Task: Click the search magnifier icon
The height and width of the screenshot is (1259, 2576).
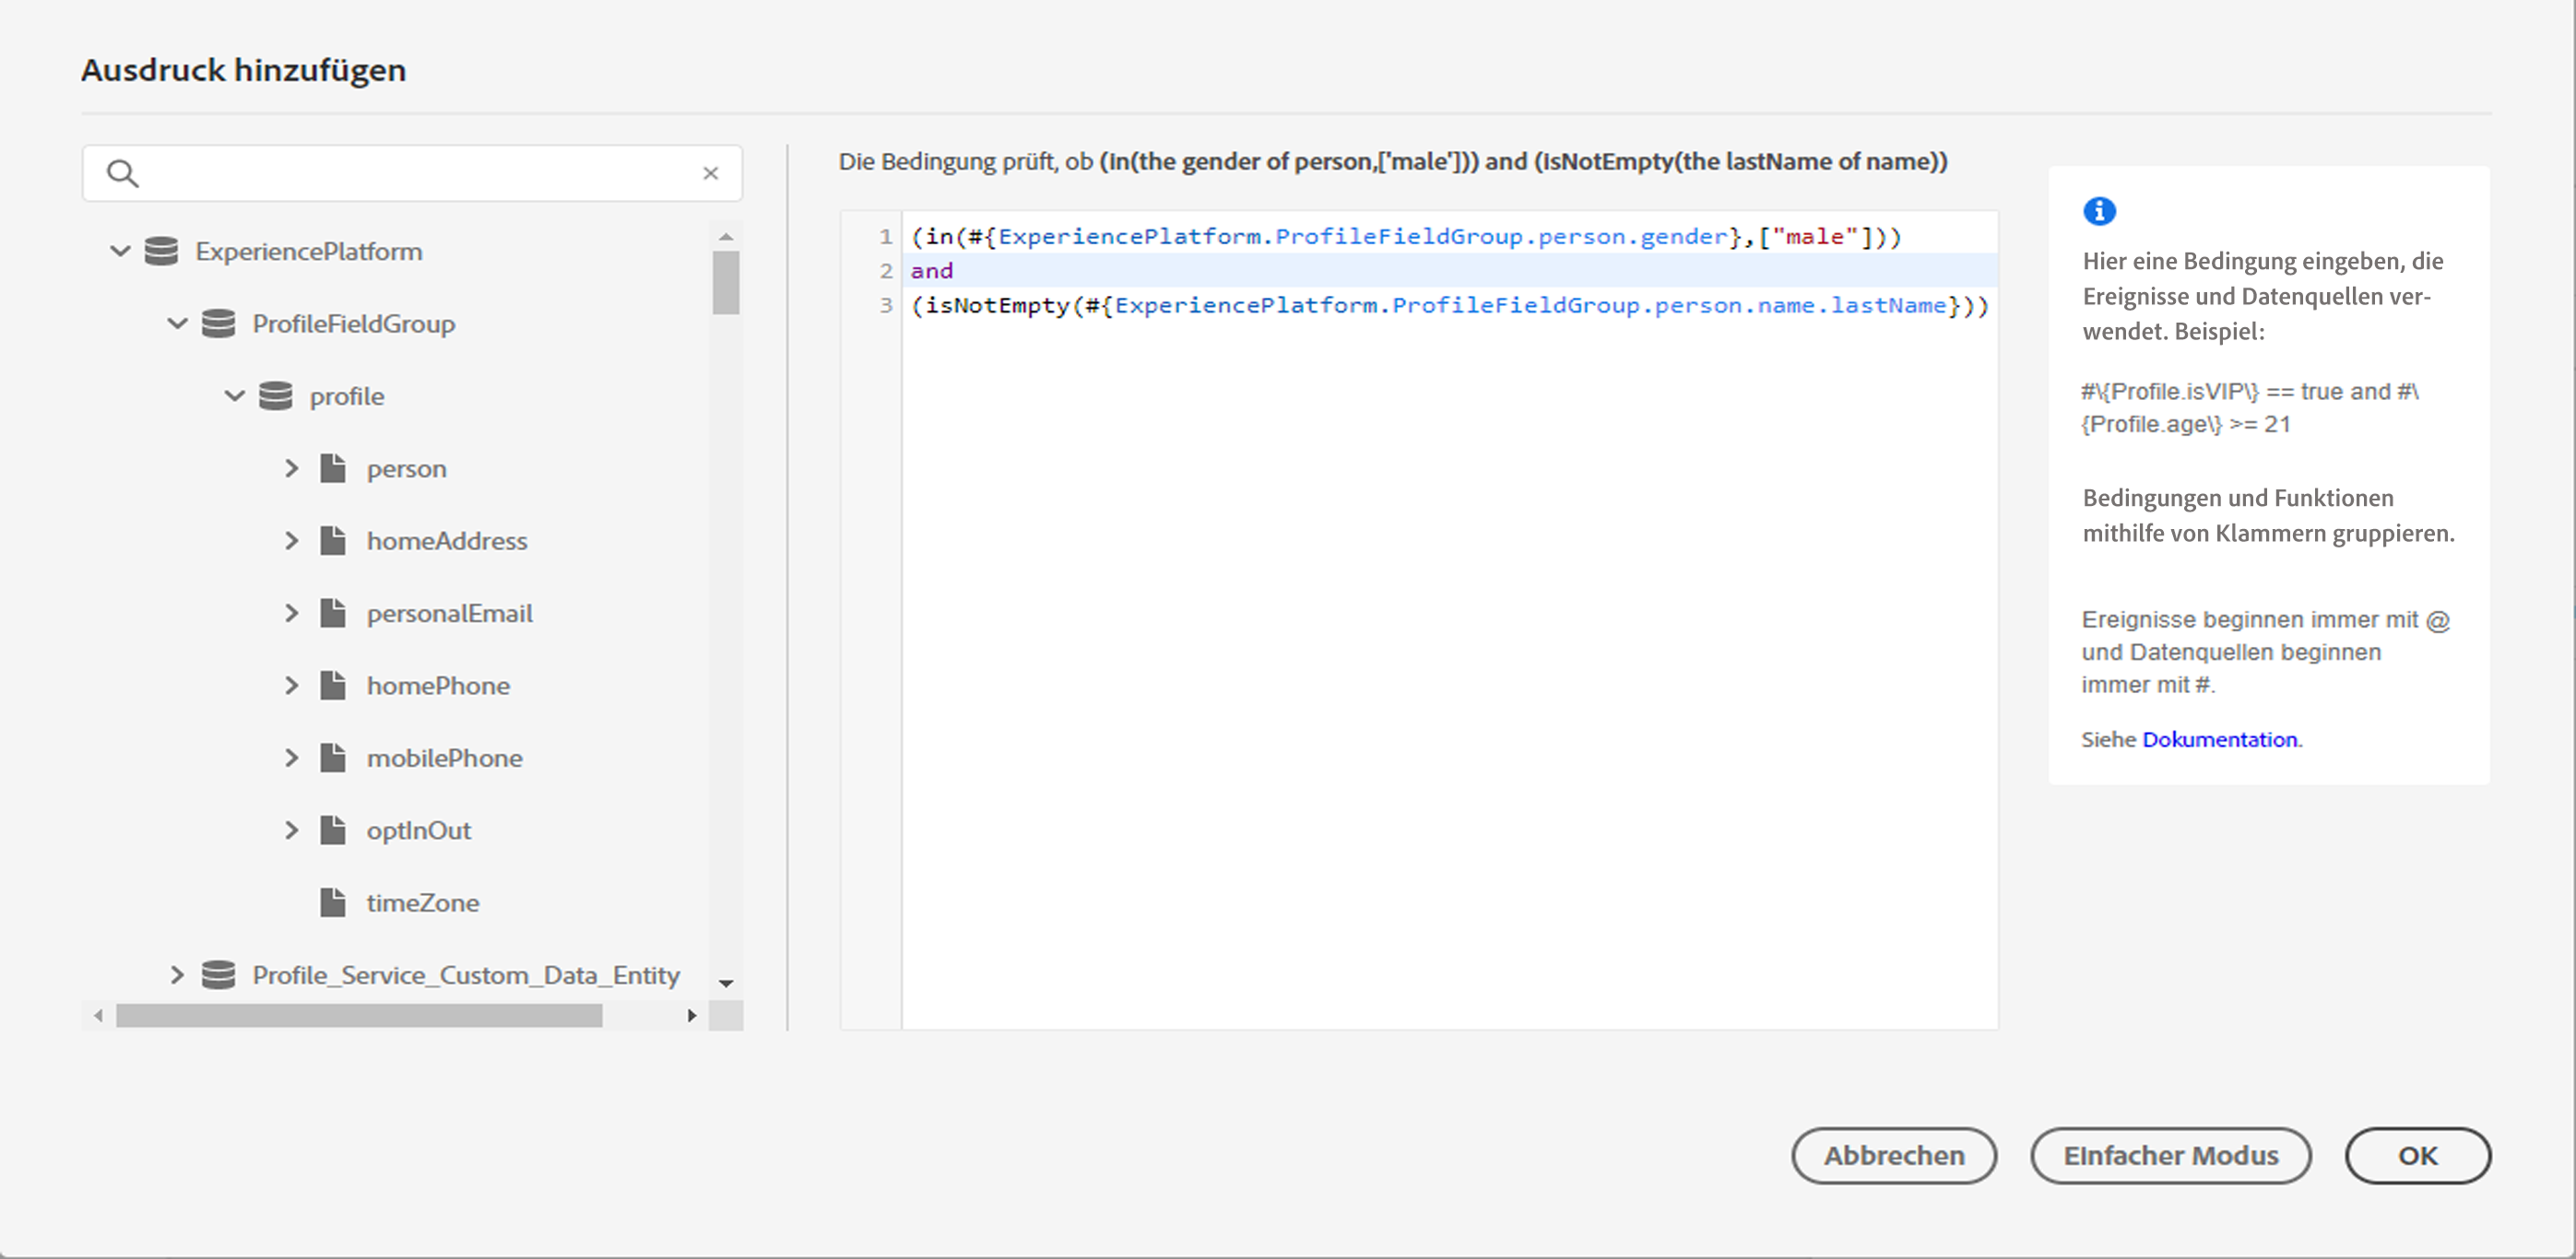Action: point(122,173)
